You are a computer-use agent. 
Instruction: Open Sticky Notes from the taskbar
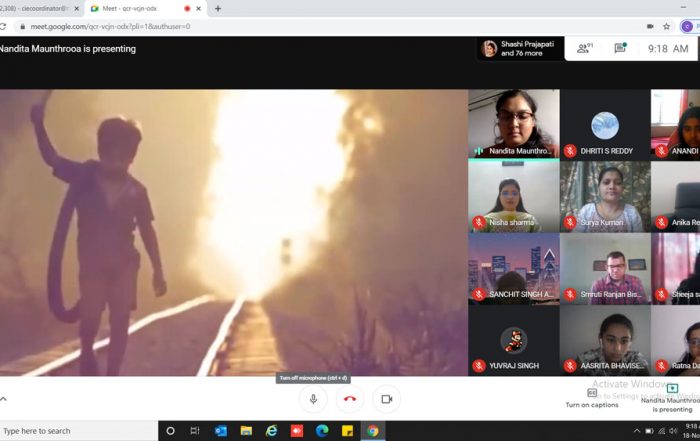click(x=347, y=431)
